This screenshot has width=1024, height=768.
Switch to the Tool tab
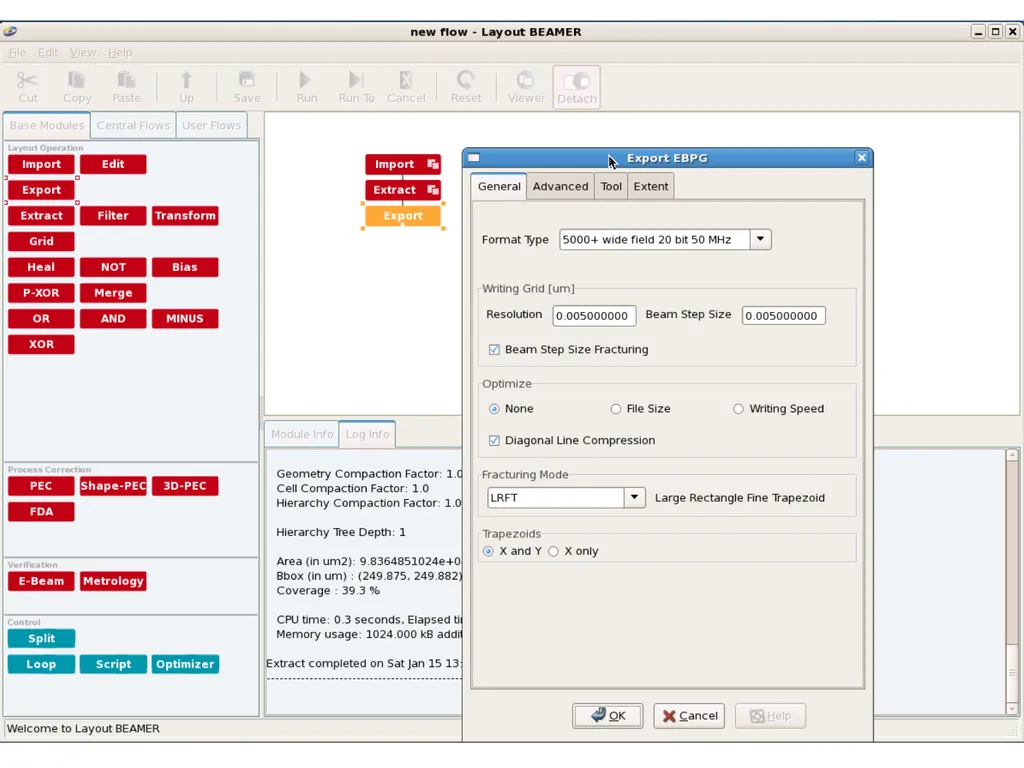611,186
